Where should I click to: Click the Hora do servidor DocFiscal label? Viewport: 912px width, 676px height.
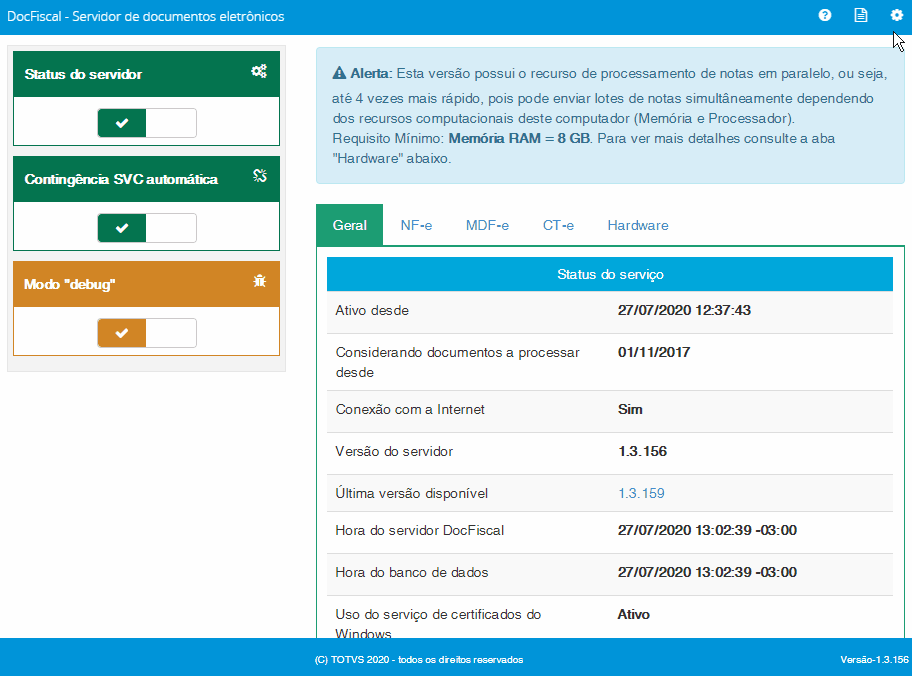pyautogui.click(x=419, y=530)
